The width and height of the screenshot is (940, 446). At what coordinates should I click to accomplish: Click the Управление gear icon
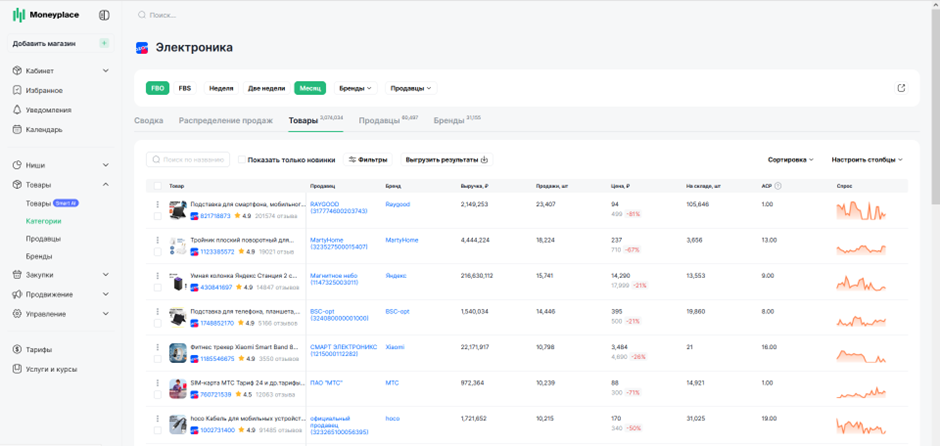tap(17, 314)
